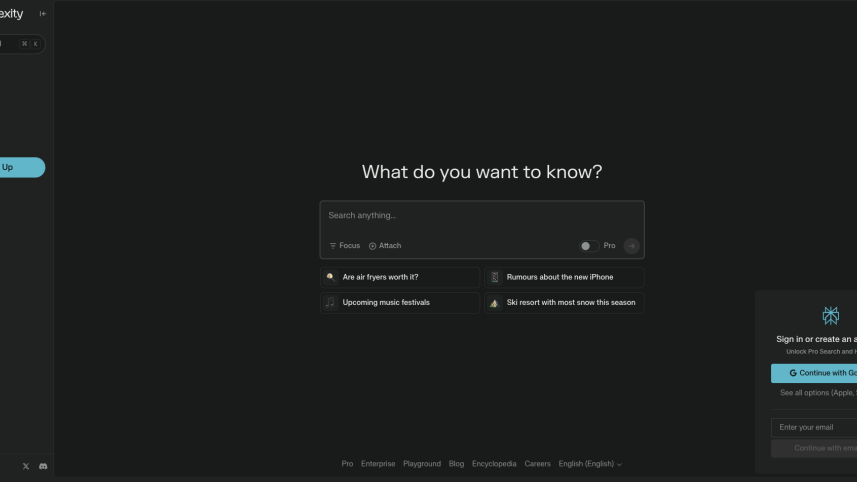Expand the English language selector

(590, 464)
